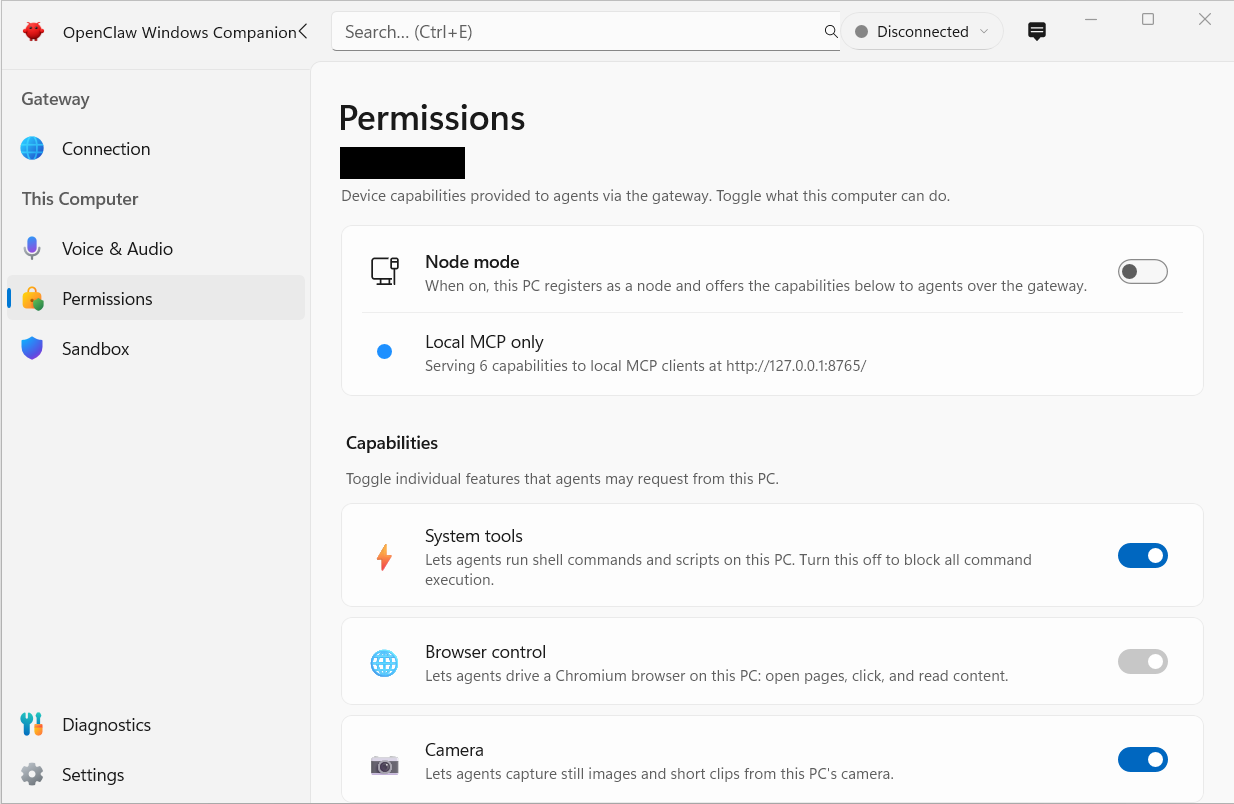Turn off the Camera capability toggle
The width and height of the screenshot is (1234, 804).
[1143, 759]
